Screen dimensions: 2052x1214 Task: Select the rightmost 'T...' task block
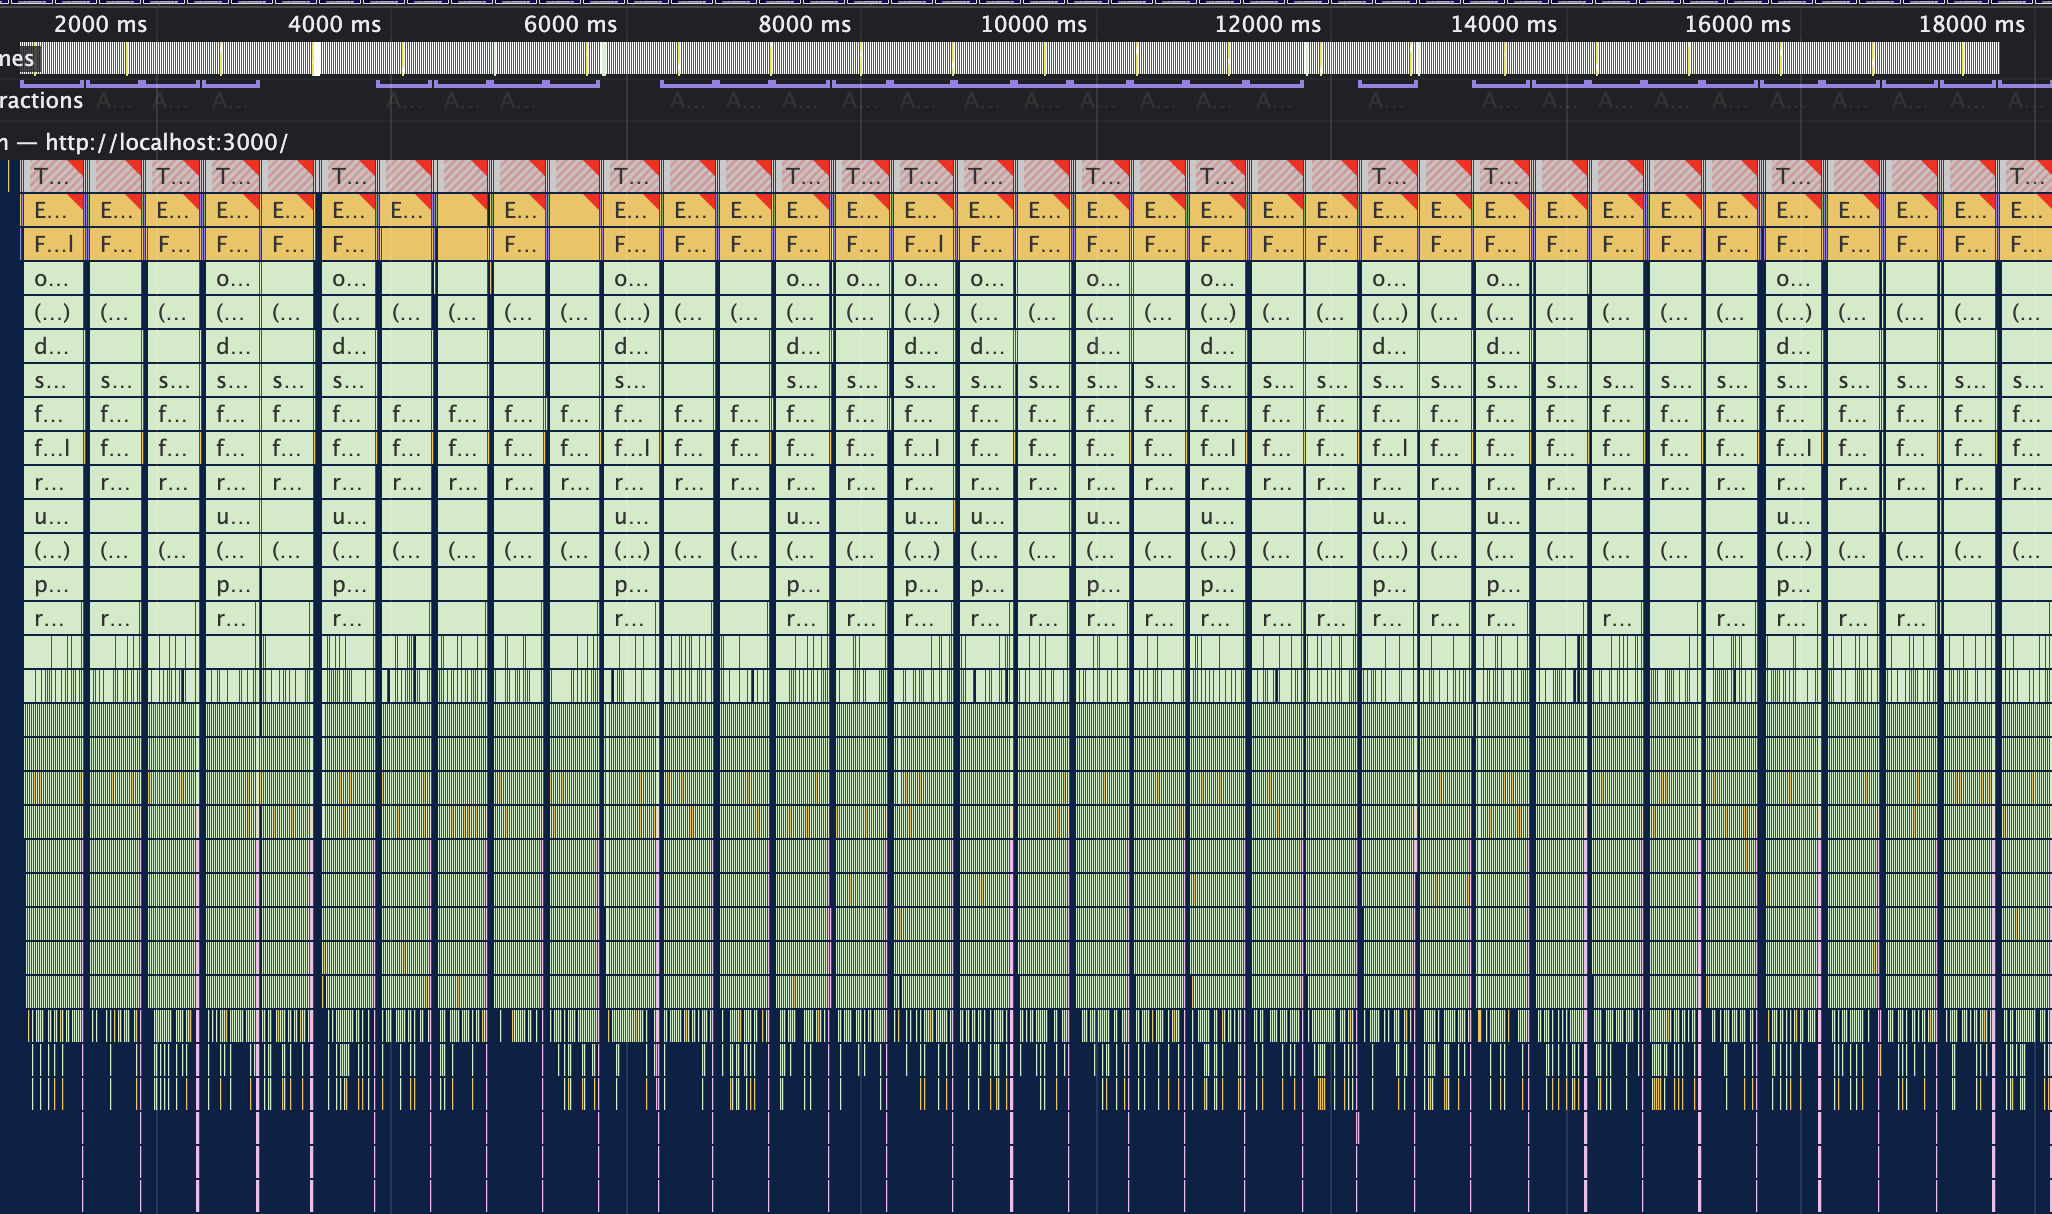2025,177
